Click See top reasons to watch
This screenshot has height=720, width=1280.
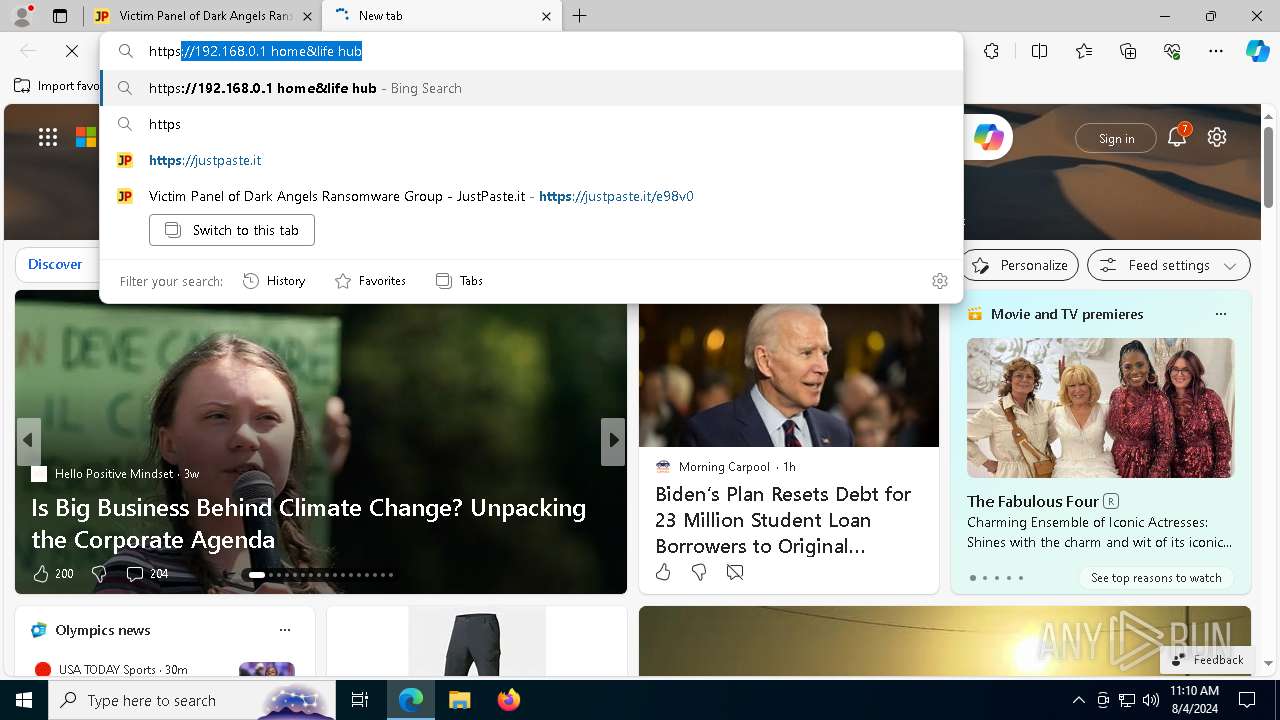[1156, 578]
